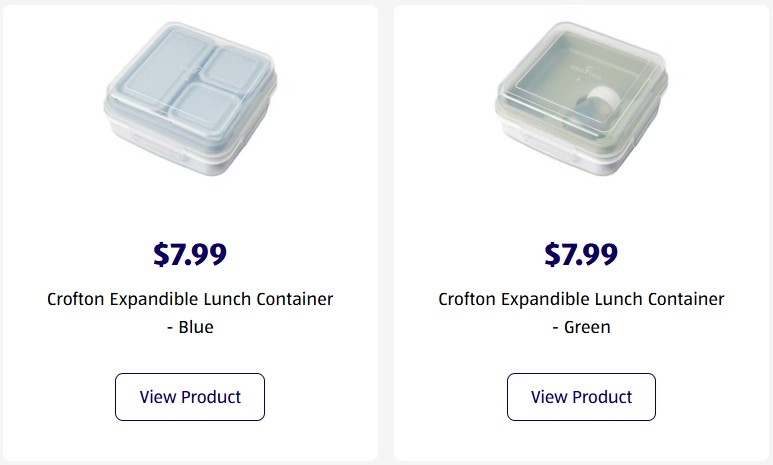
Task: Click the upper small compartment of the blue container
Action: [232, 69]
